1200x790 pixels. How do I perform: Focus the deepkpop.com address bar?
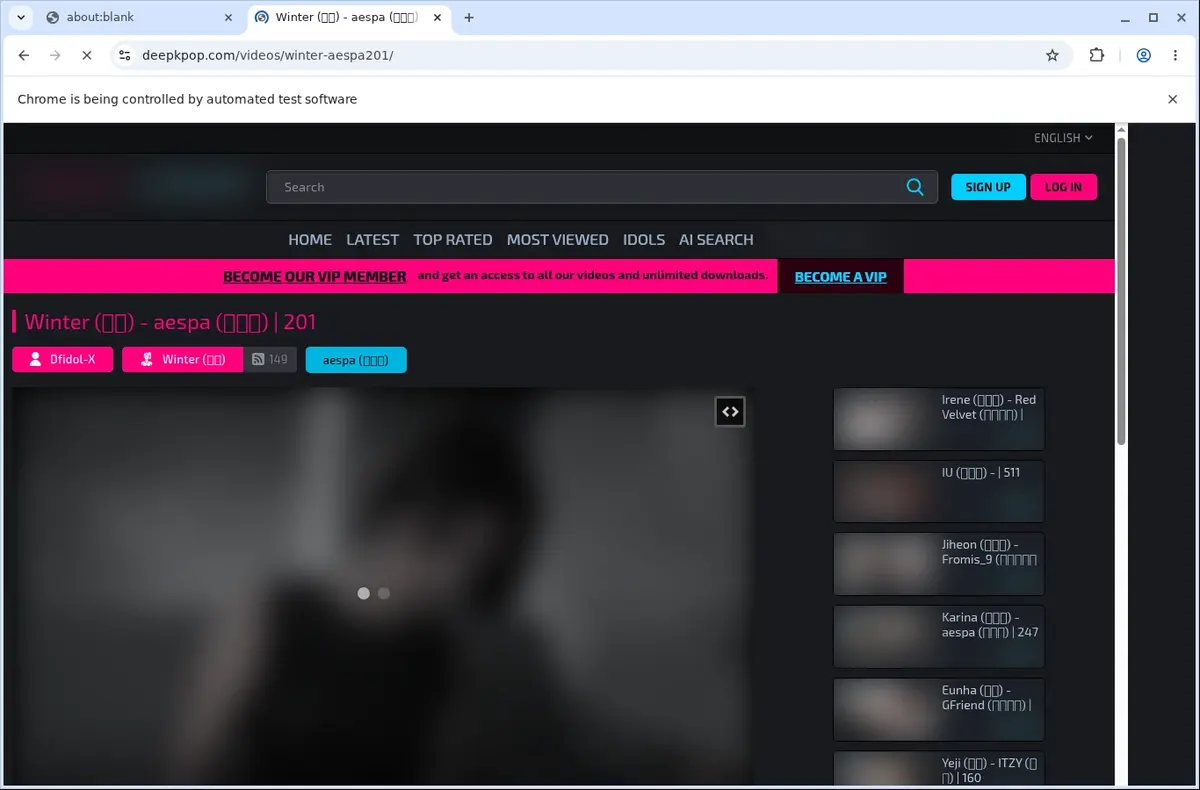tap(590, 56)
